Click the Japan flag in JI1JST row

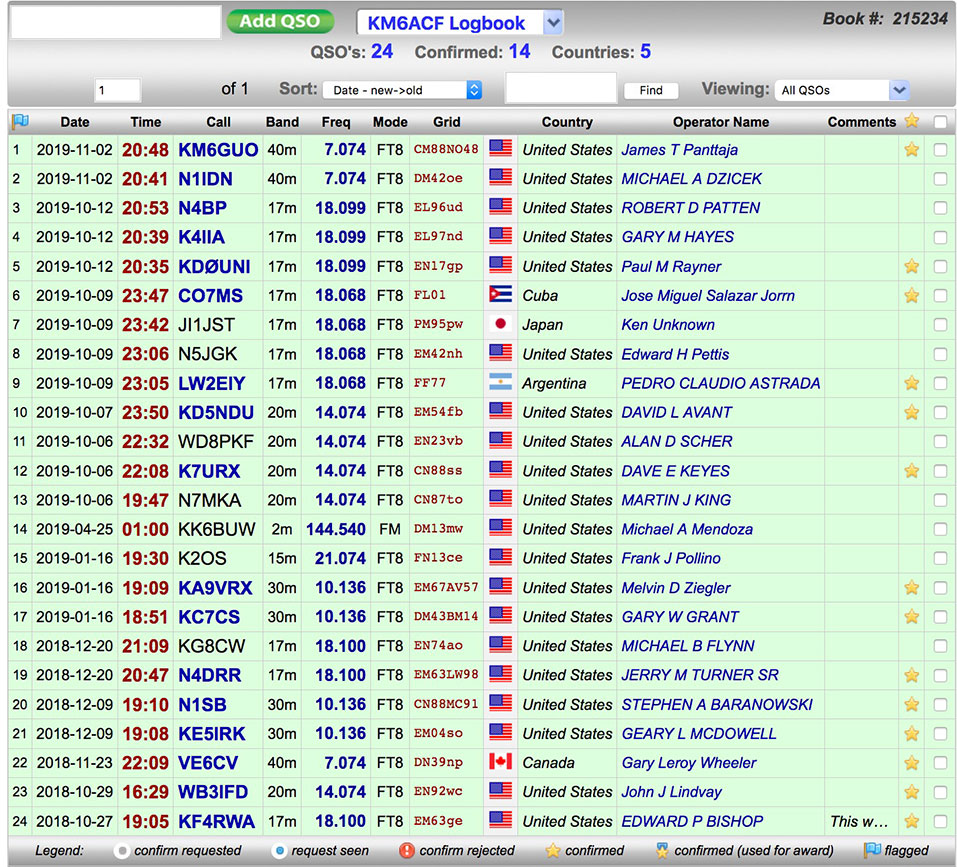500,324
